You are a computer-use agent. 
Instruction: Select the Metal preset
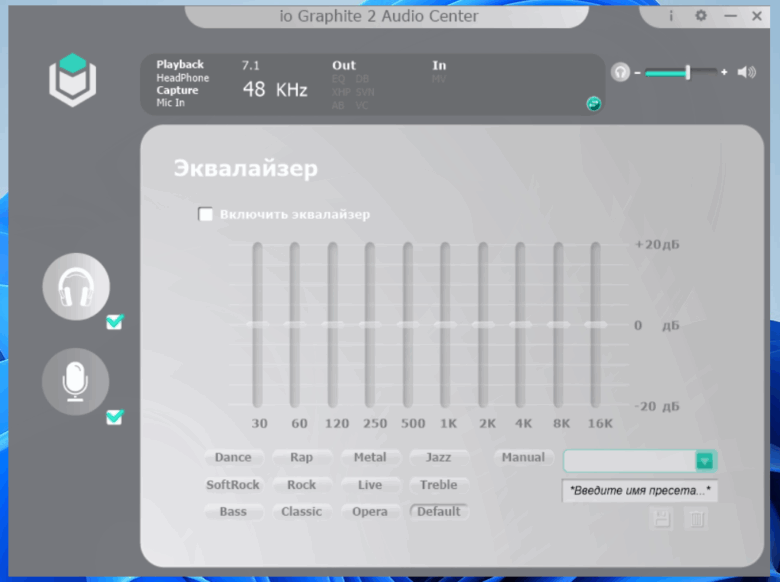[370, 457]
